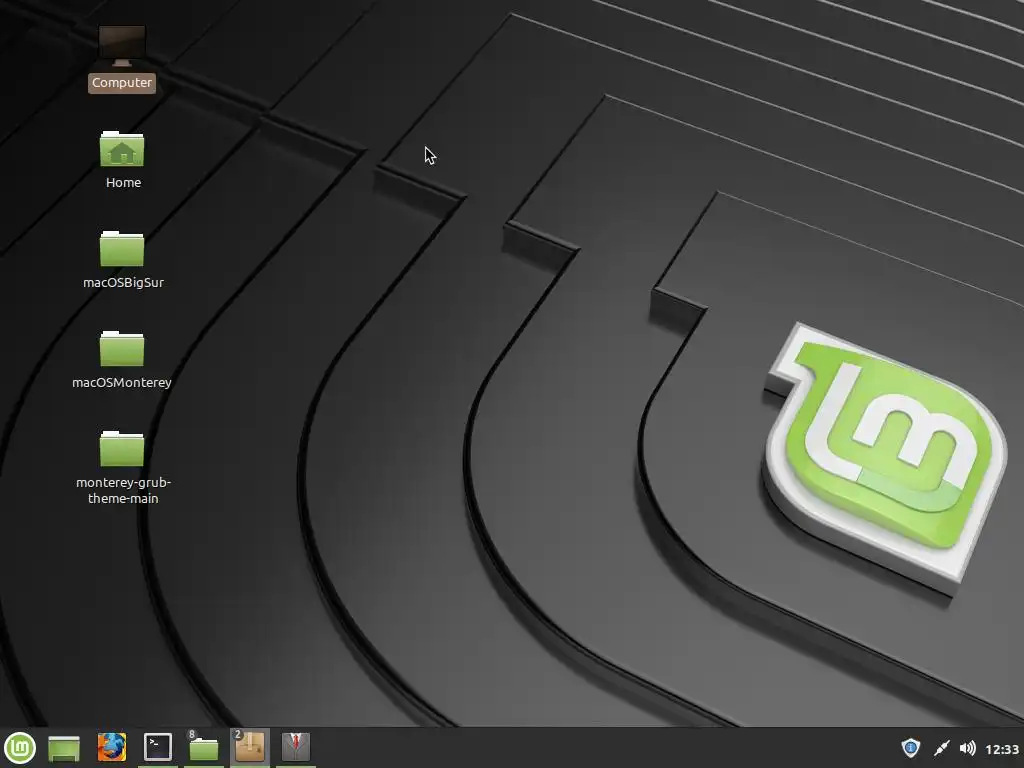
Task: Open the suit-and-tie application in the taskbar
Action: pyautogui.click(x=296, y=746)
